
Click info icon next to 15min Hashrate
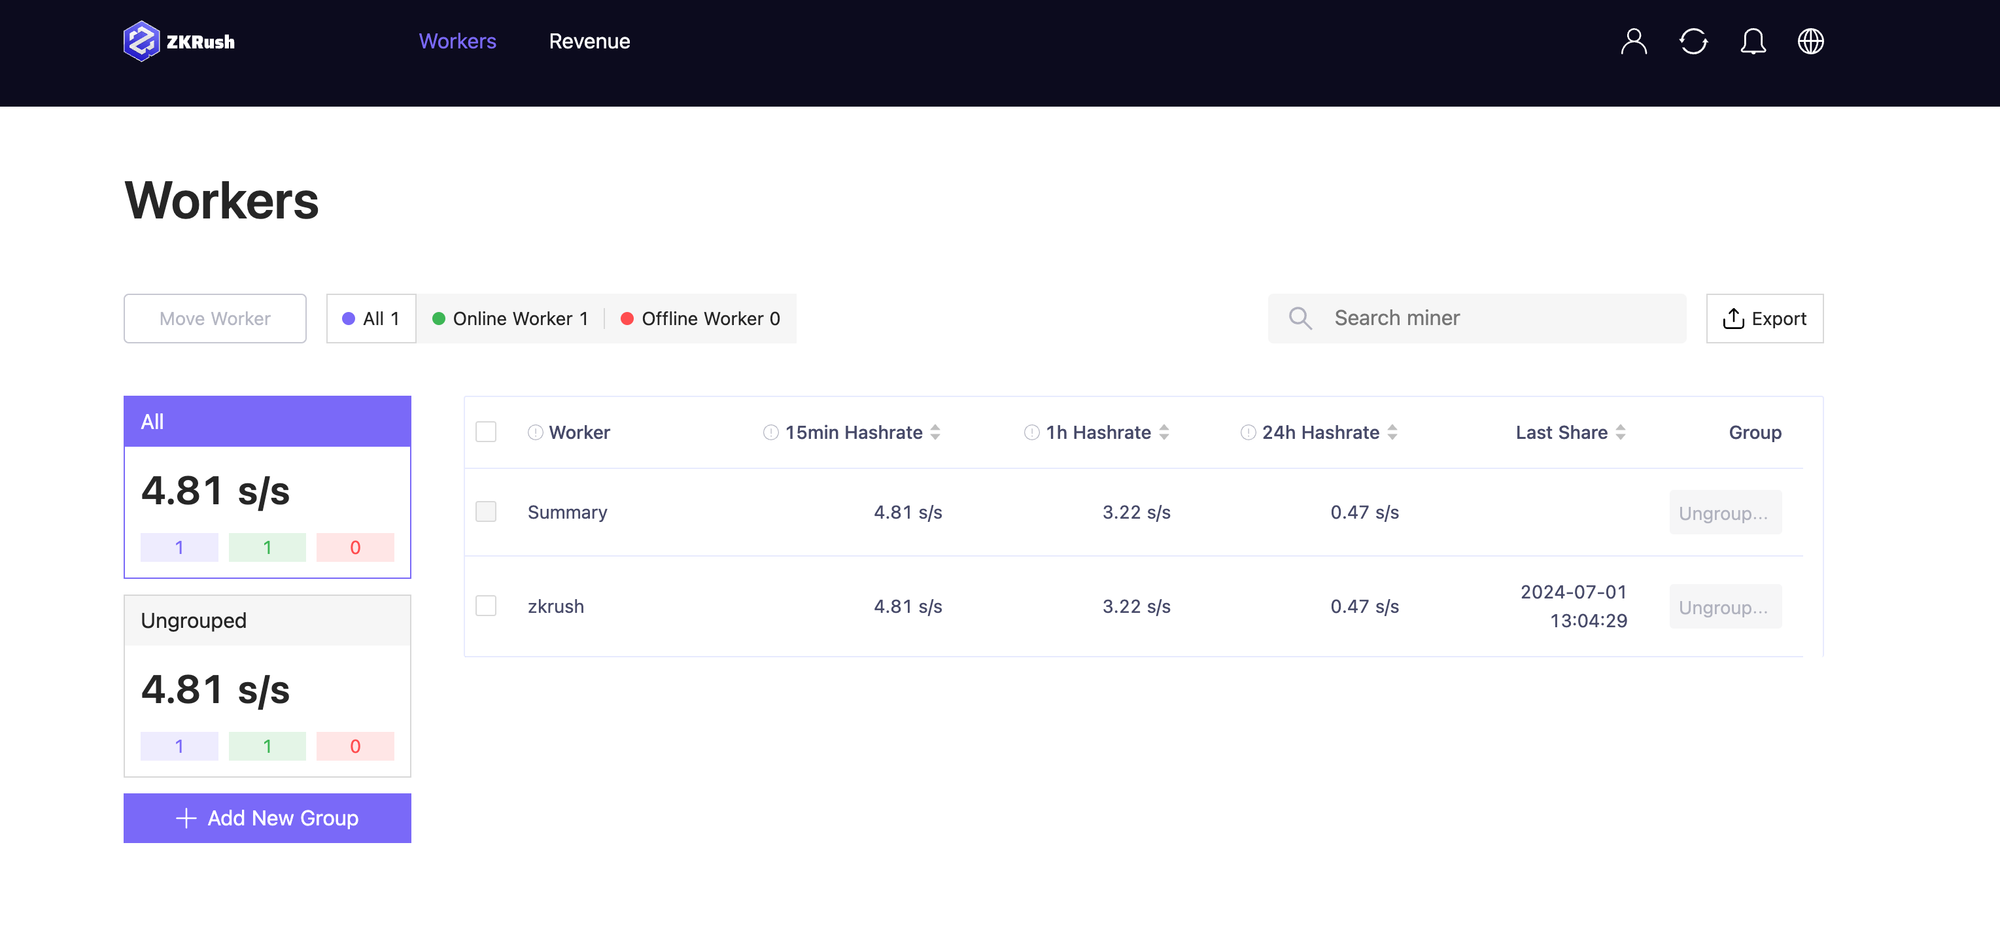[770, 433]
